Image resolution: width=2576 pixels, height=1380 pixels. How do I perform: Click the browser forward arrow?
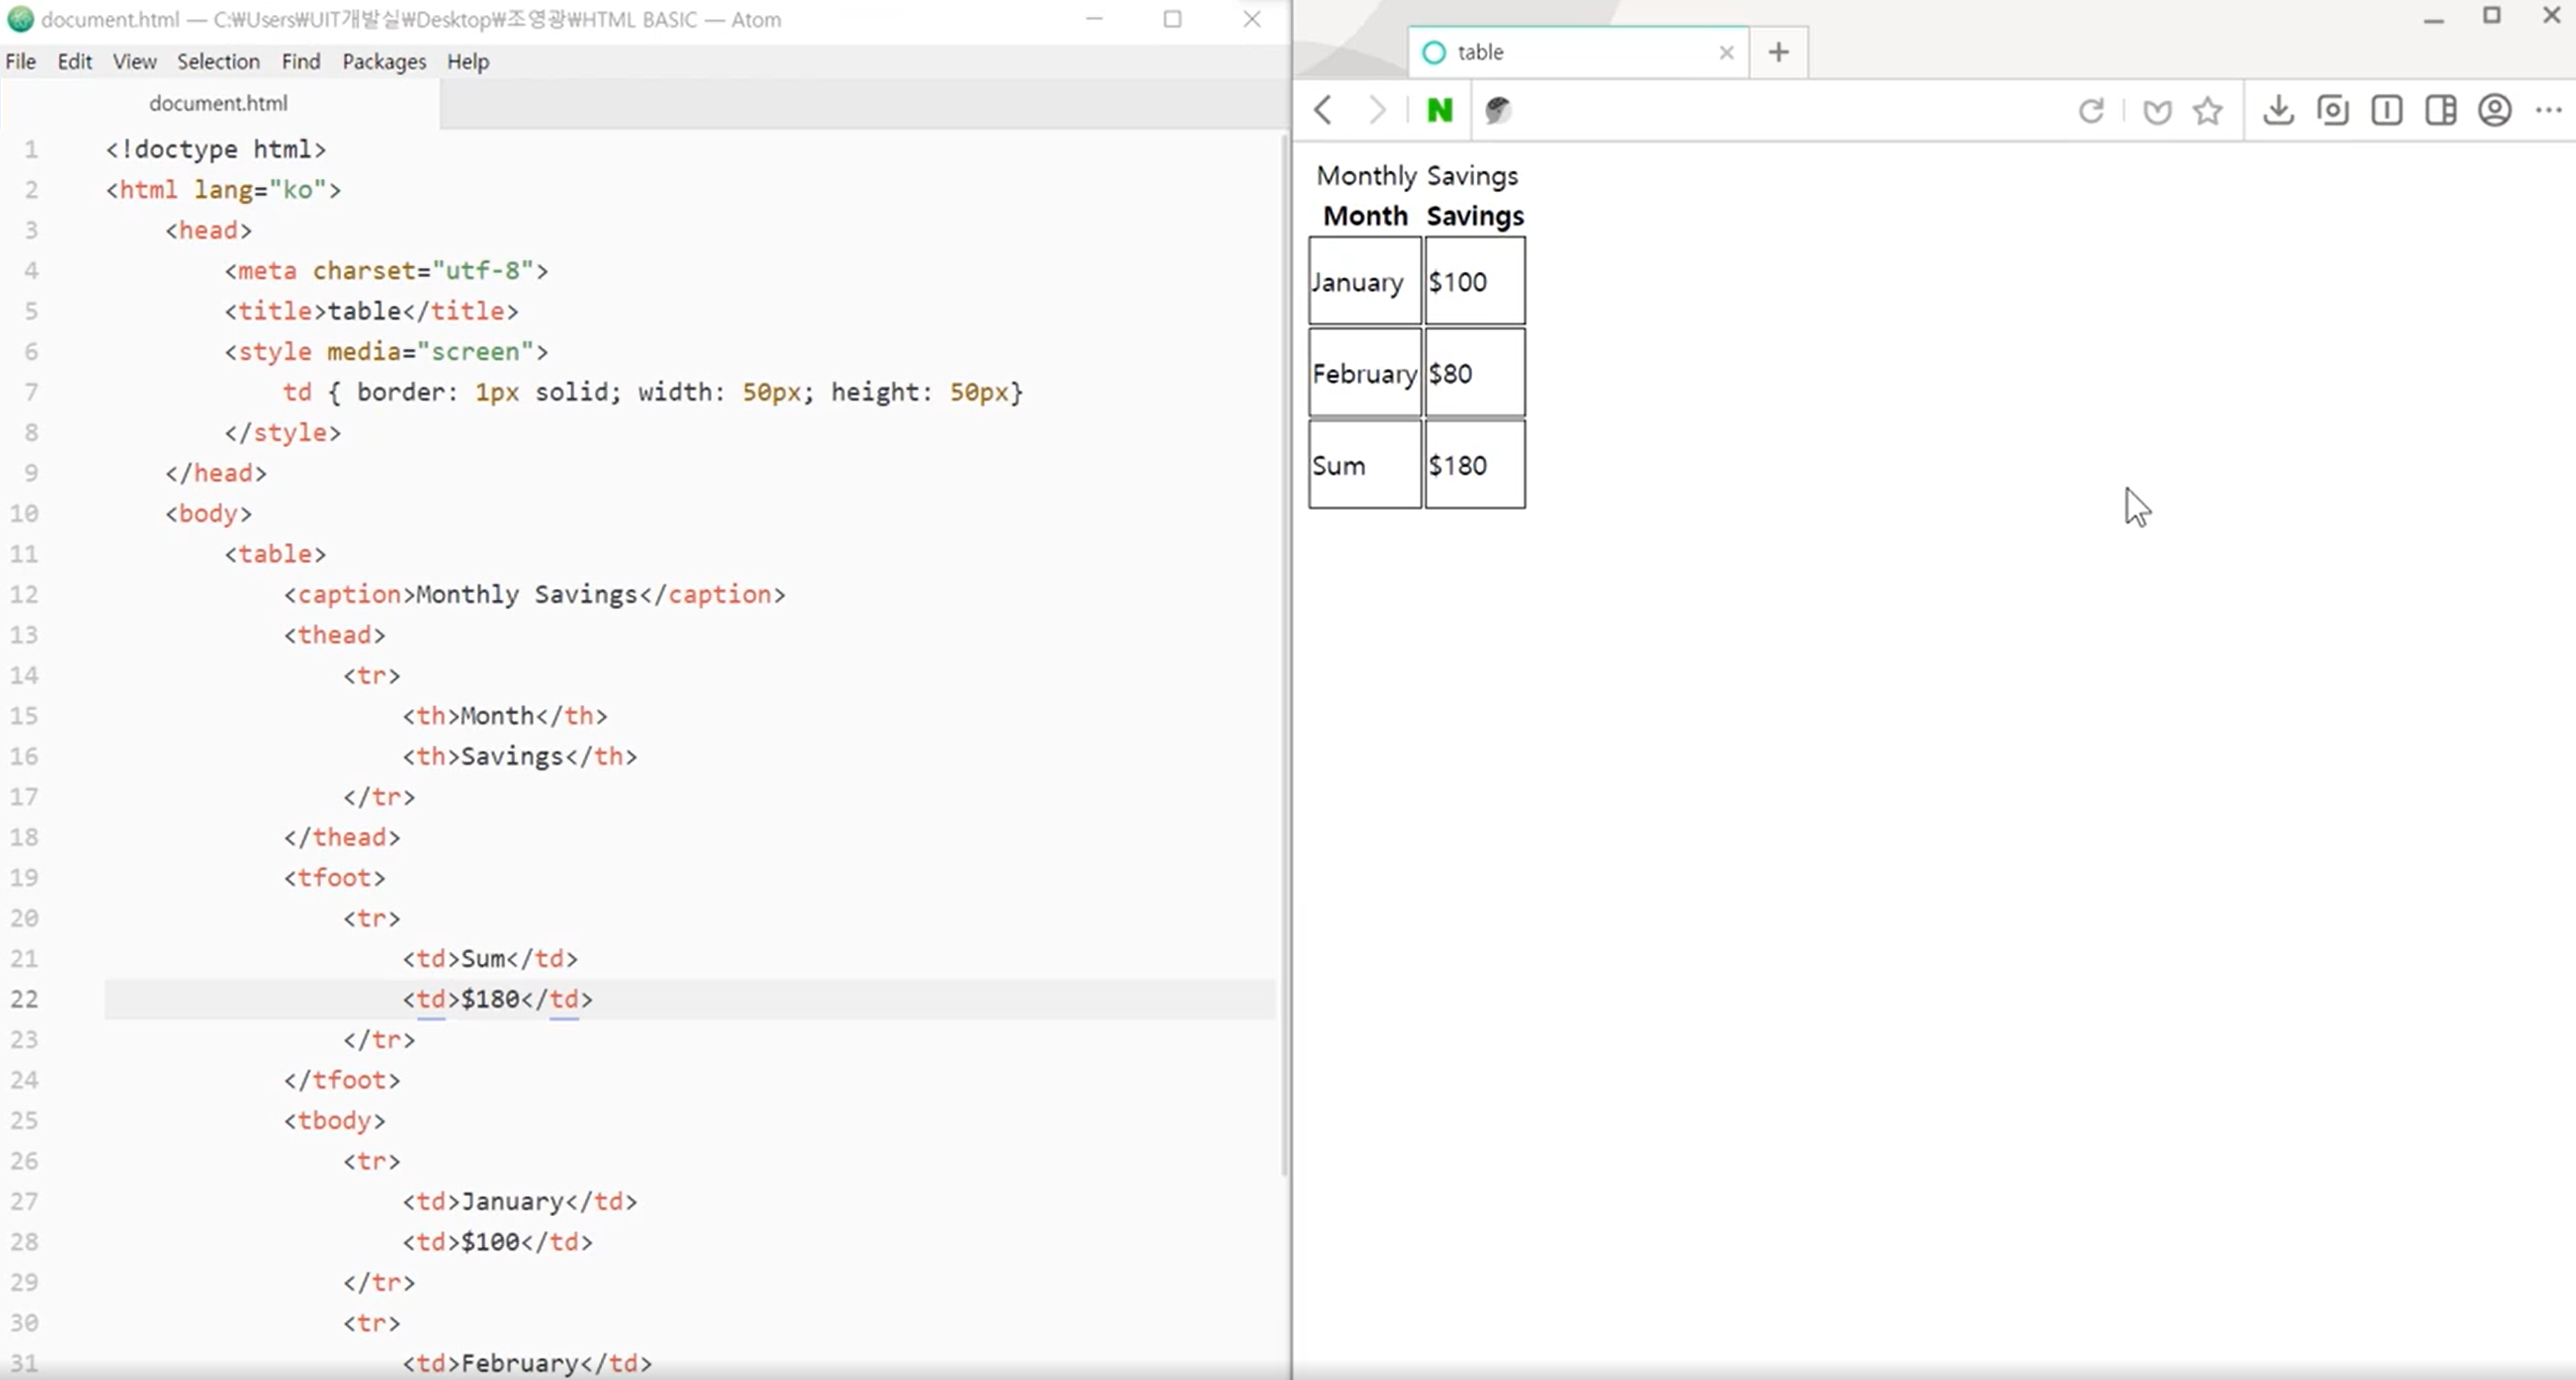tap(1377, 110)
